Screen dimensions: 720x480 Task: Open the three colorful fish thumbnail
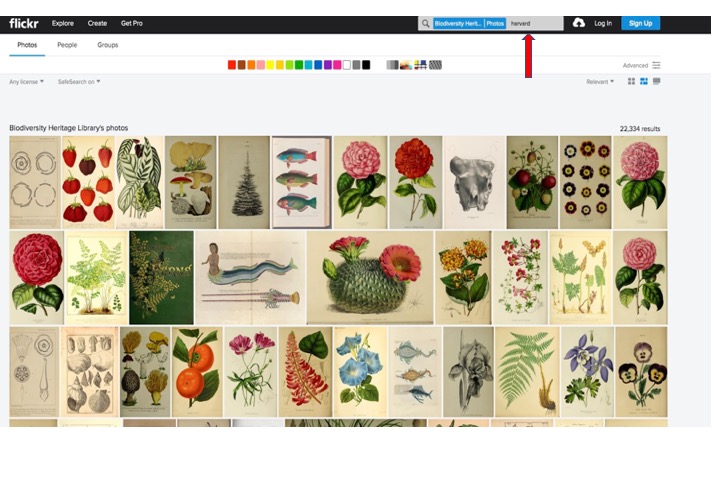[x=302, y=182]
